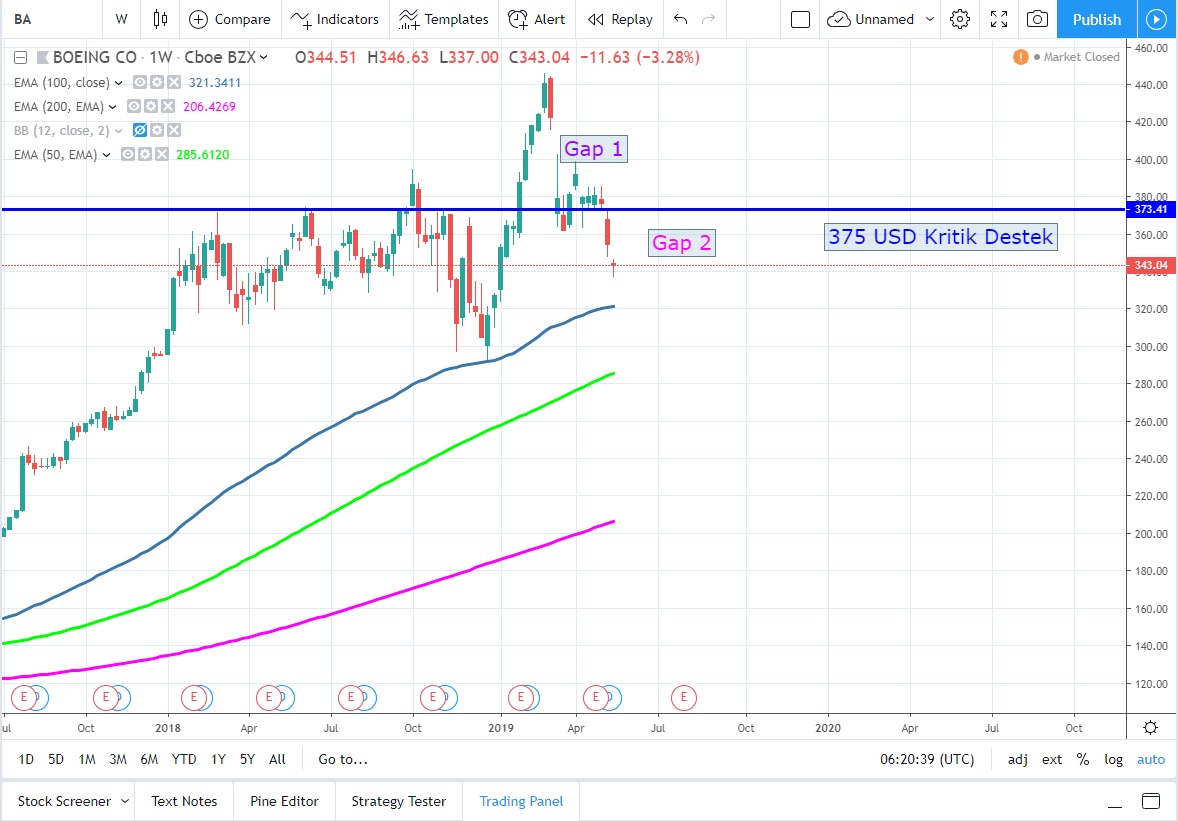Collapse the indicator legend minus box
This screenshot has height=821, width=1178.
pyautogui.click(x=20, y=57)
